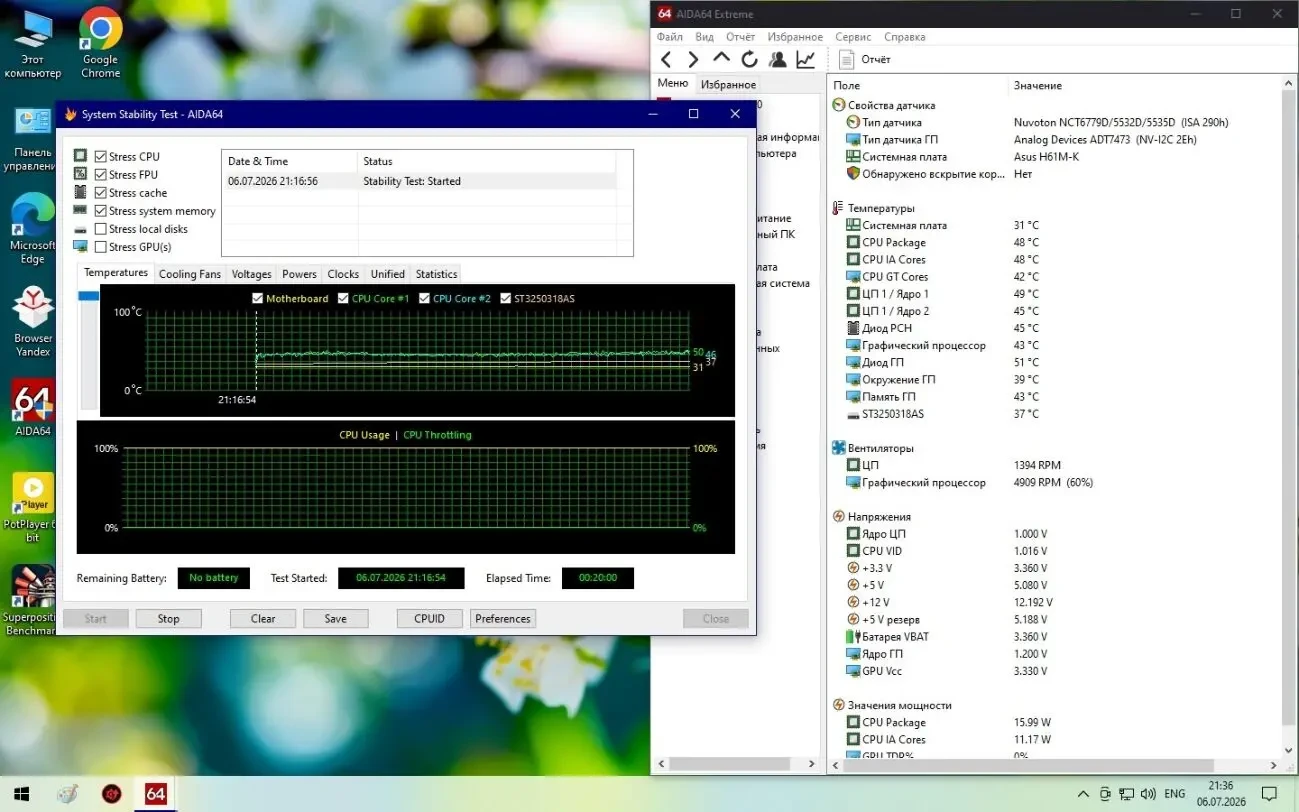1299x812 pixels.
Task: Go back in AIDA64 Extreme toolbar
Action: pyautogui.click(x=667, y=60)
